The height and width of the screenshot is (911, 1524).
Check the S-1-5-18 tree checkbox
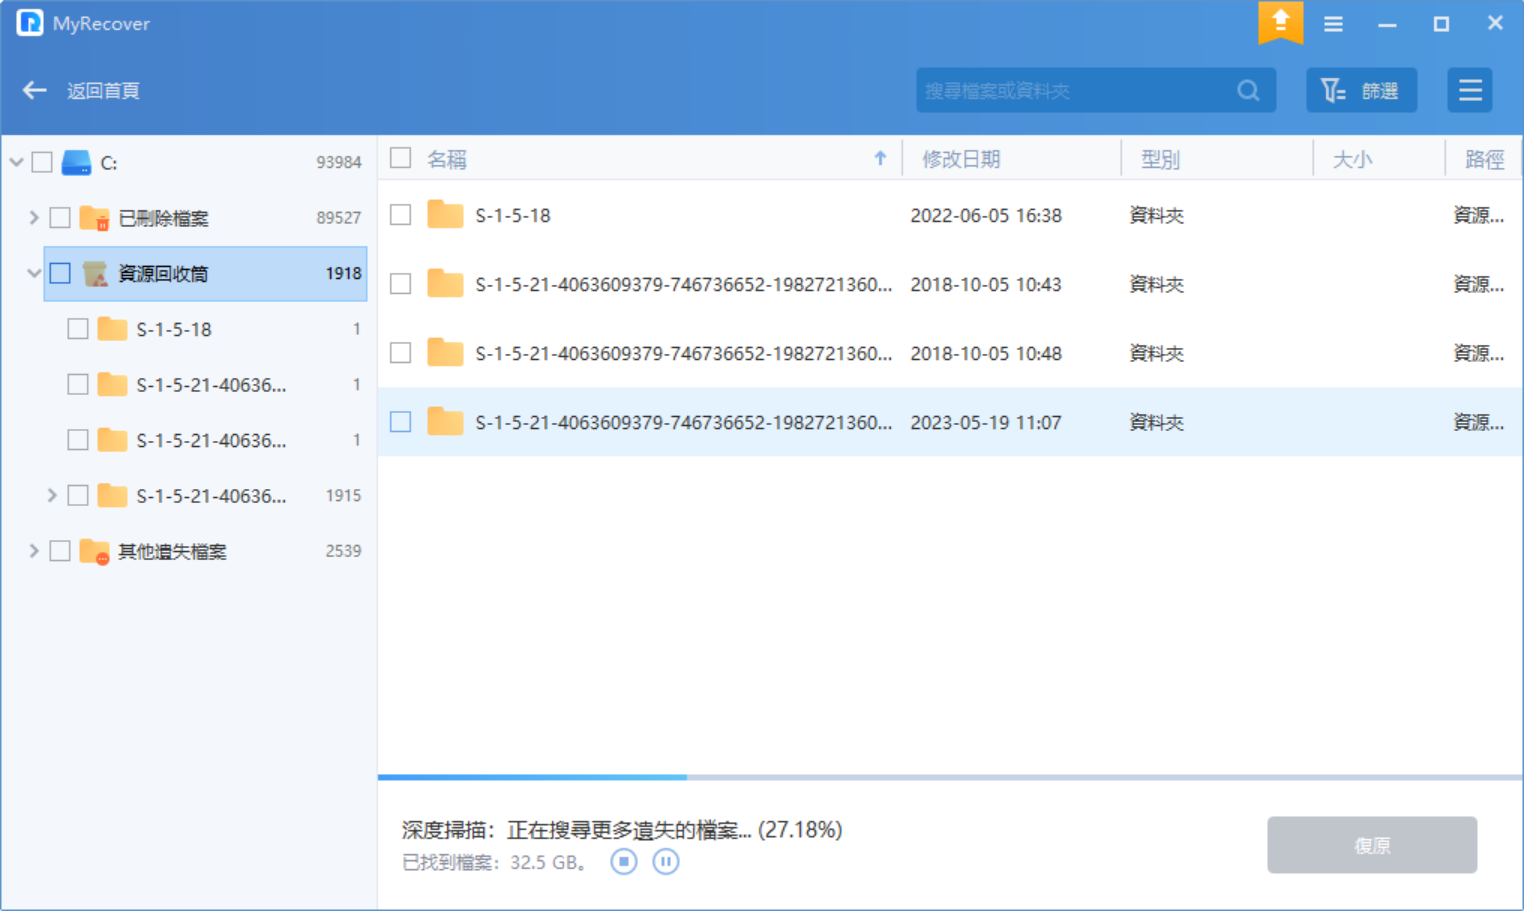78,329
